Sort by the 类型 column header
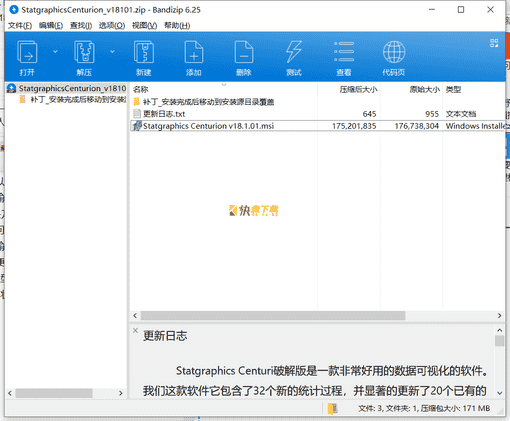510x421 pixels. coord(453,89)
